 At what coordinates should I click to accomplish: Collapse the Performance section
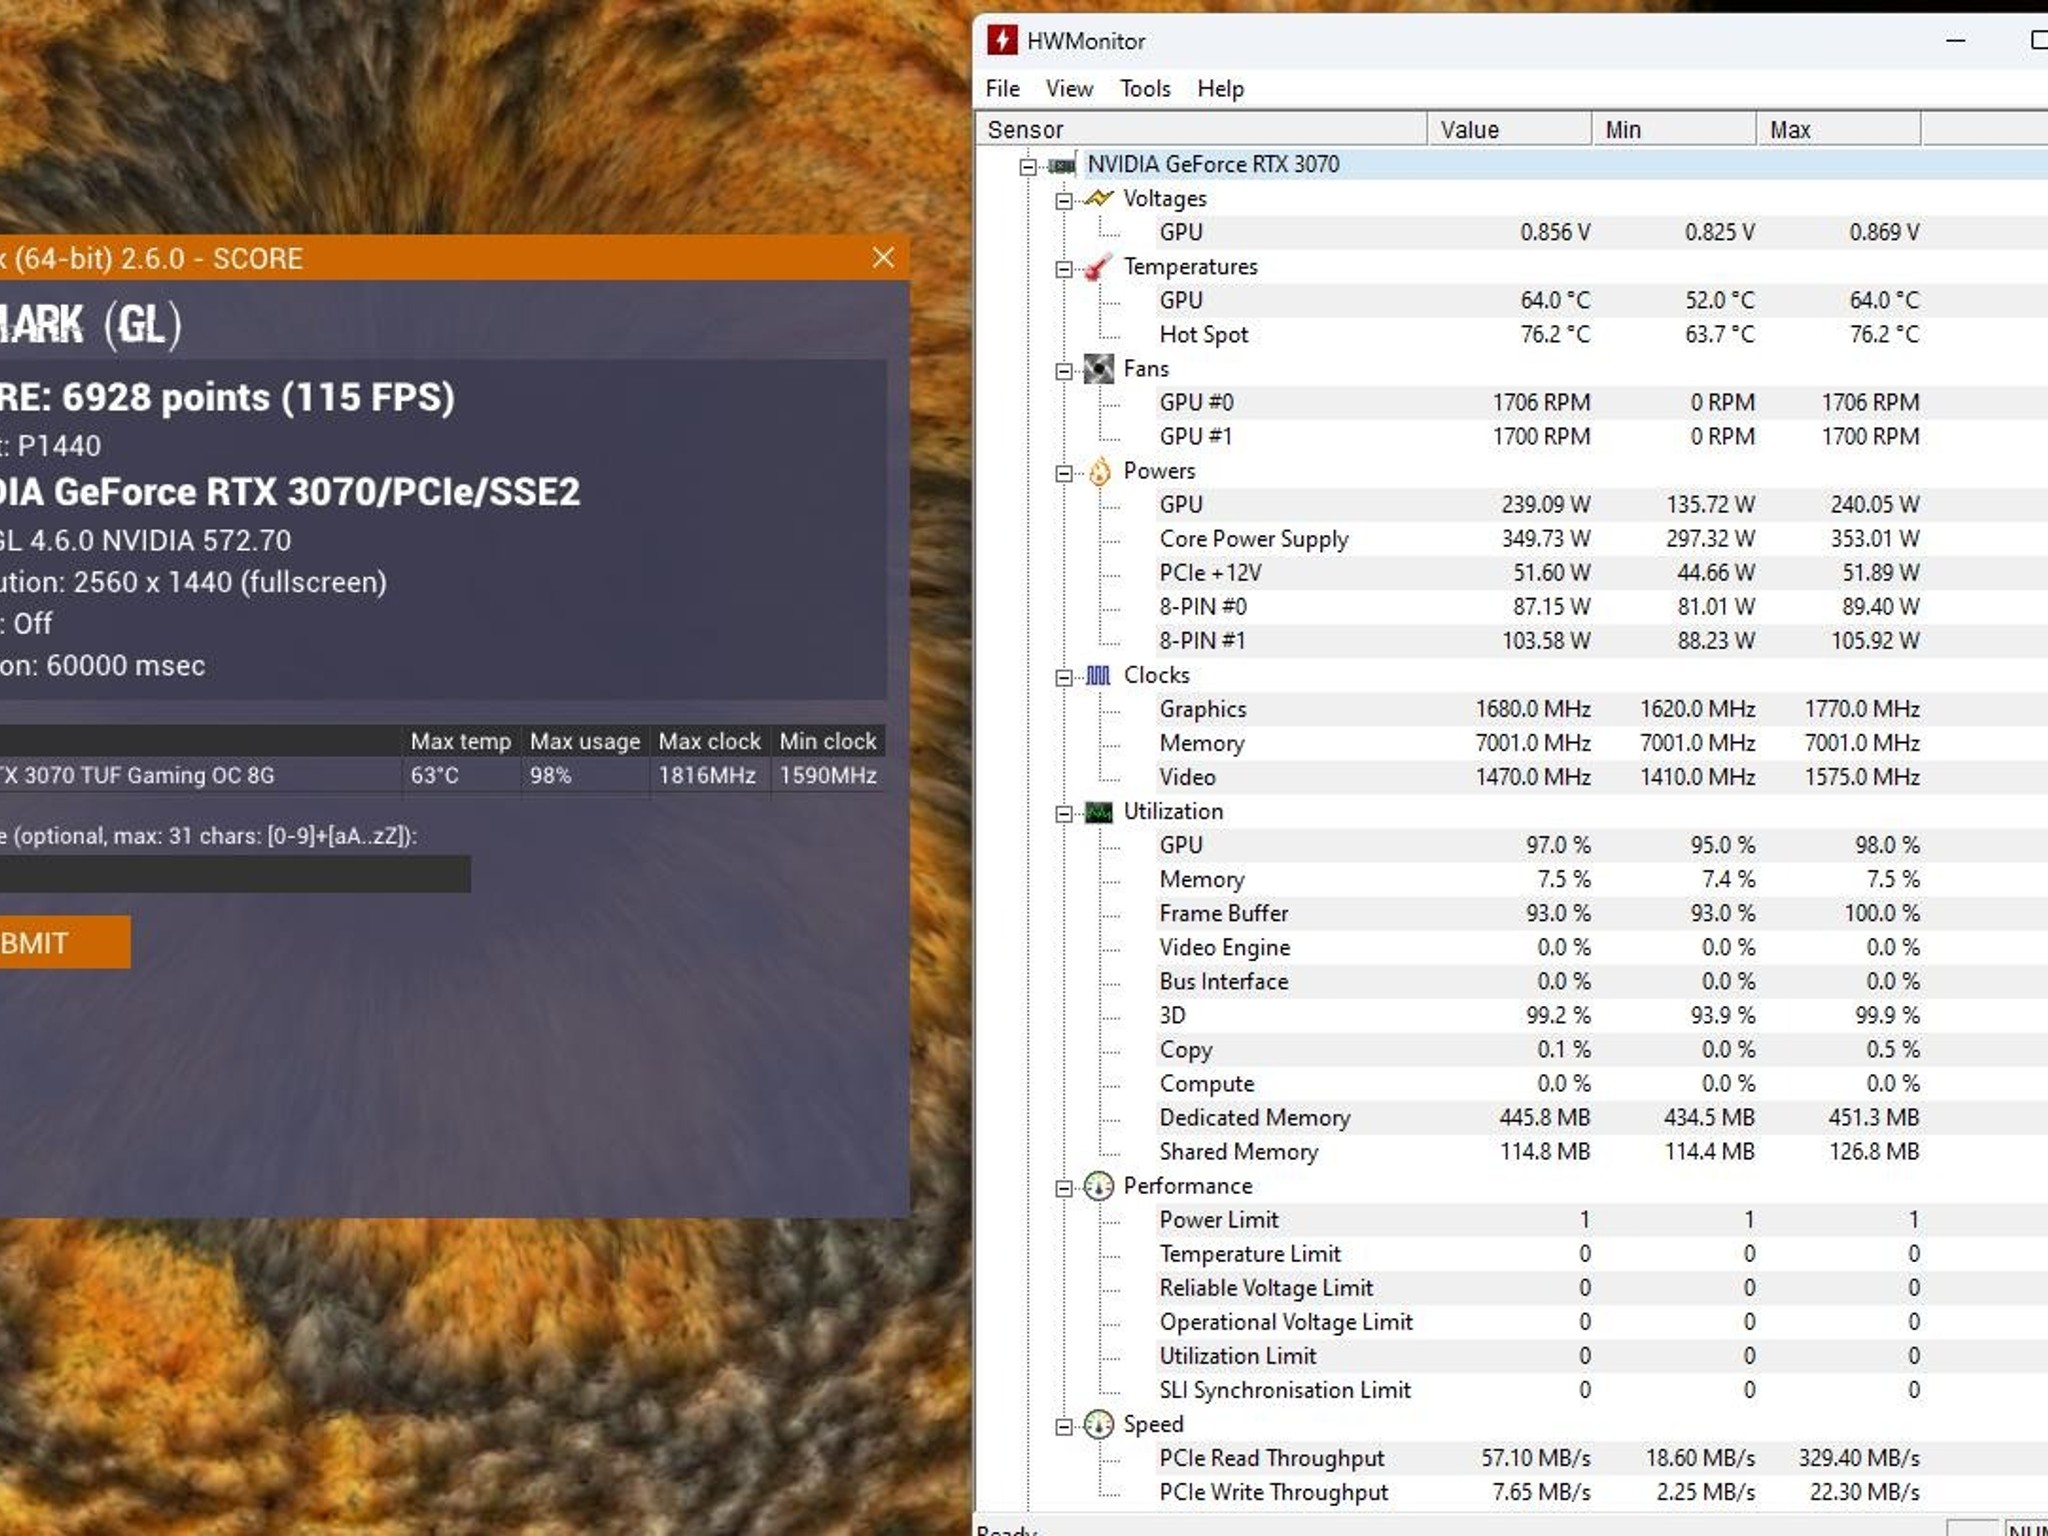(1064, 1188)
